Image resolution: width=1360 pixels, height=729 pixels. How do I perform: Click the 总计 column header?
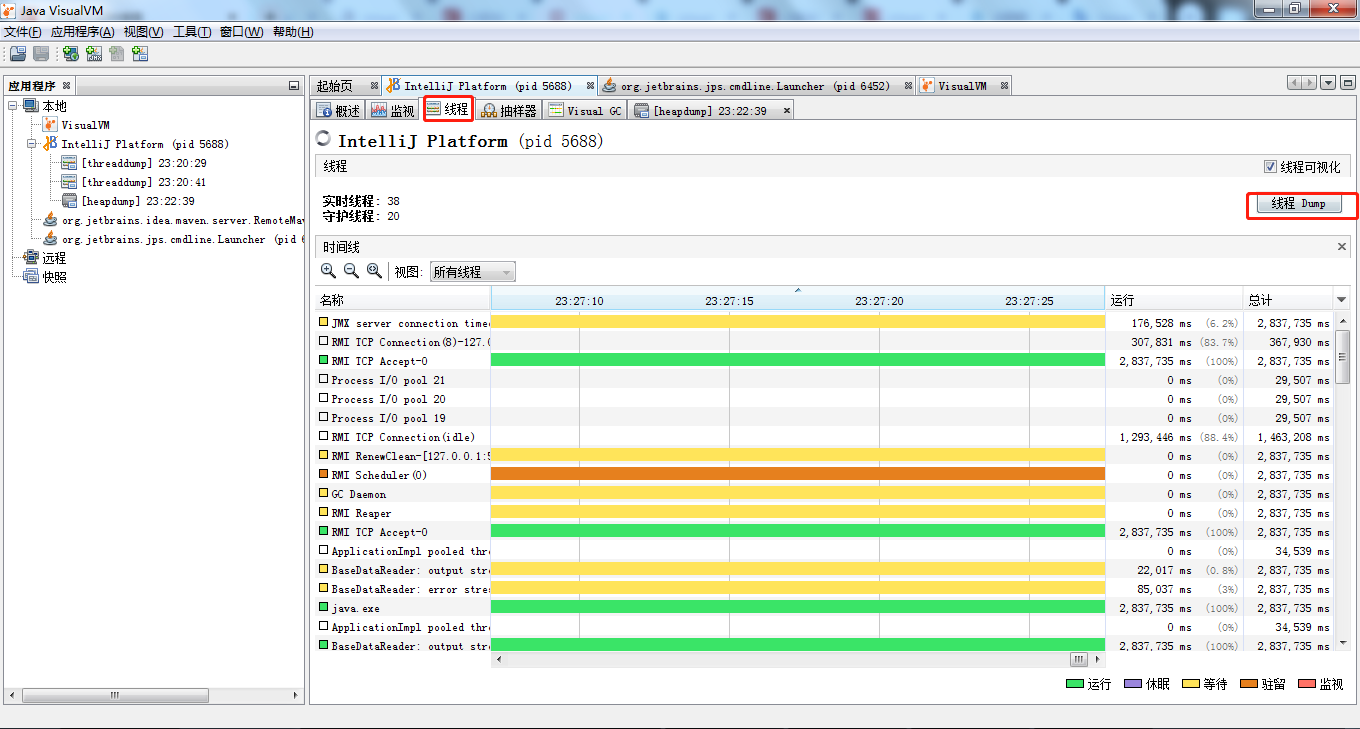(x=1289, y=300)
